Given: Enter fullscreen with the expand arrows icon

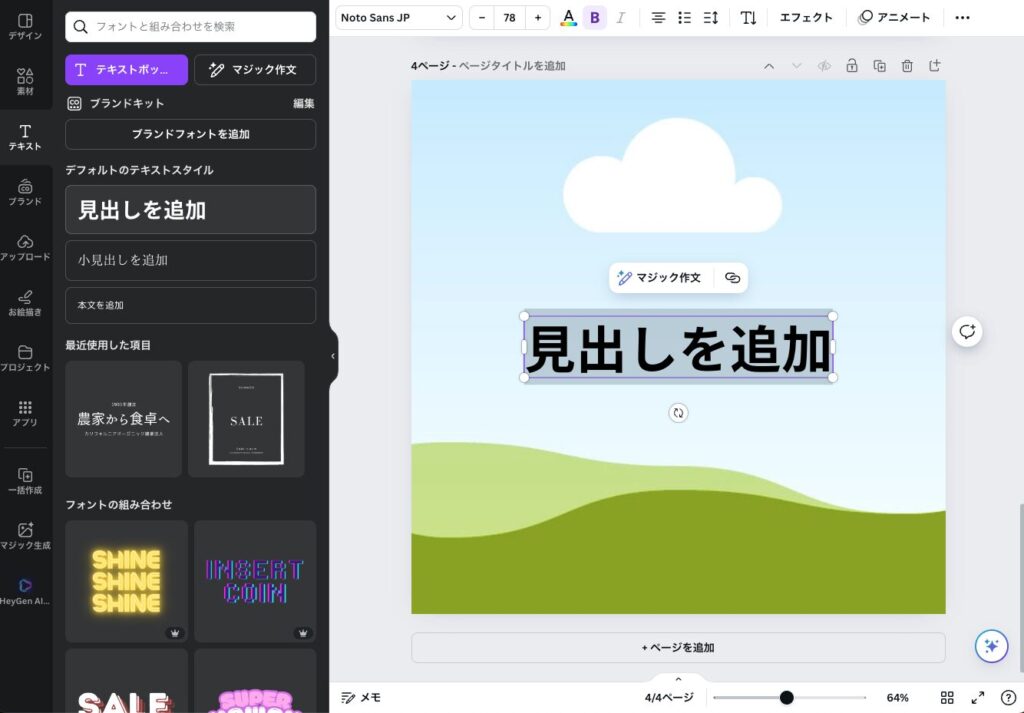Looking at the screenshot, I should coord(978,697).
